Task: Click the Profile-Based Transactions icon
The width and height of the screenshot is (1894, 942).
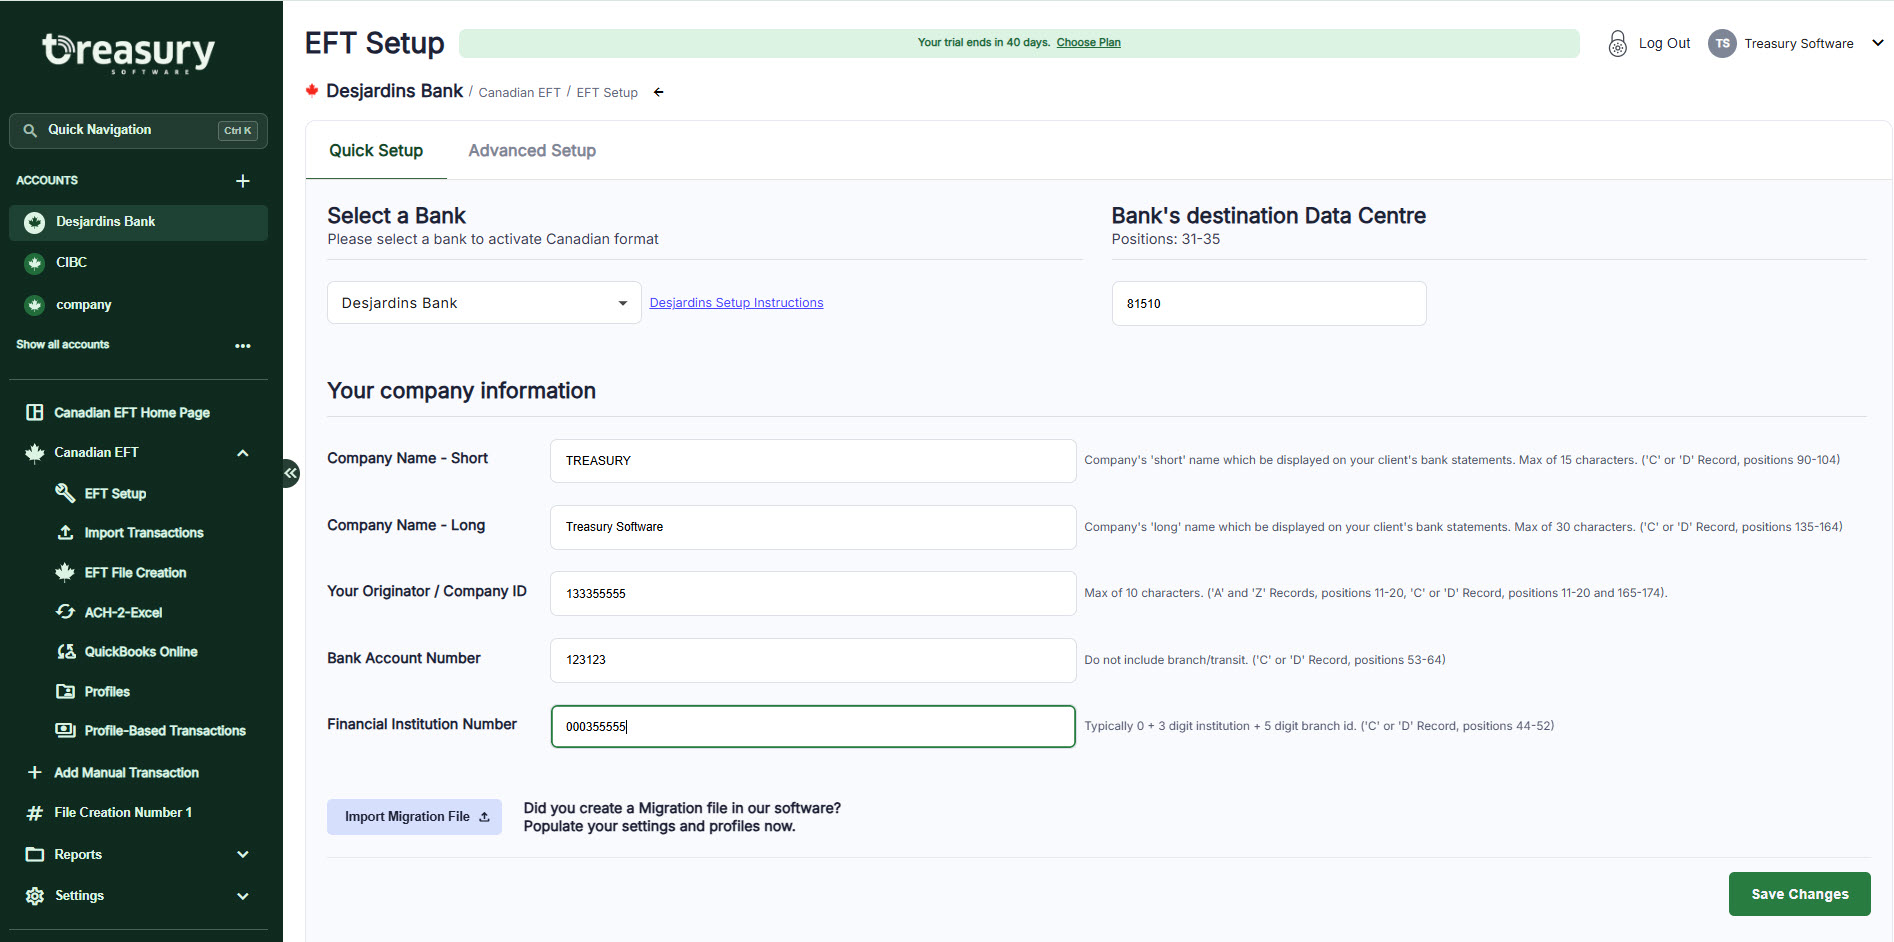Action: [65, 731]
